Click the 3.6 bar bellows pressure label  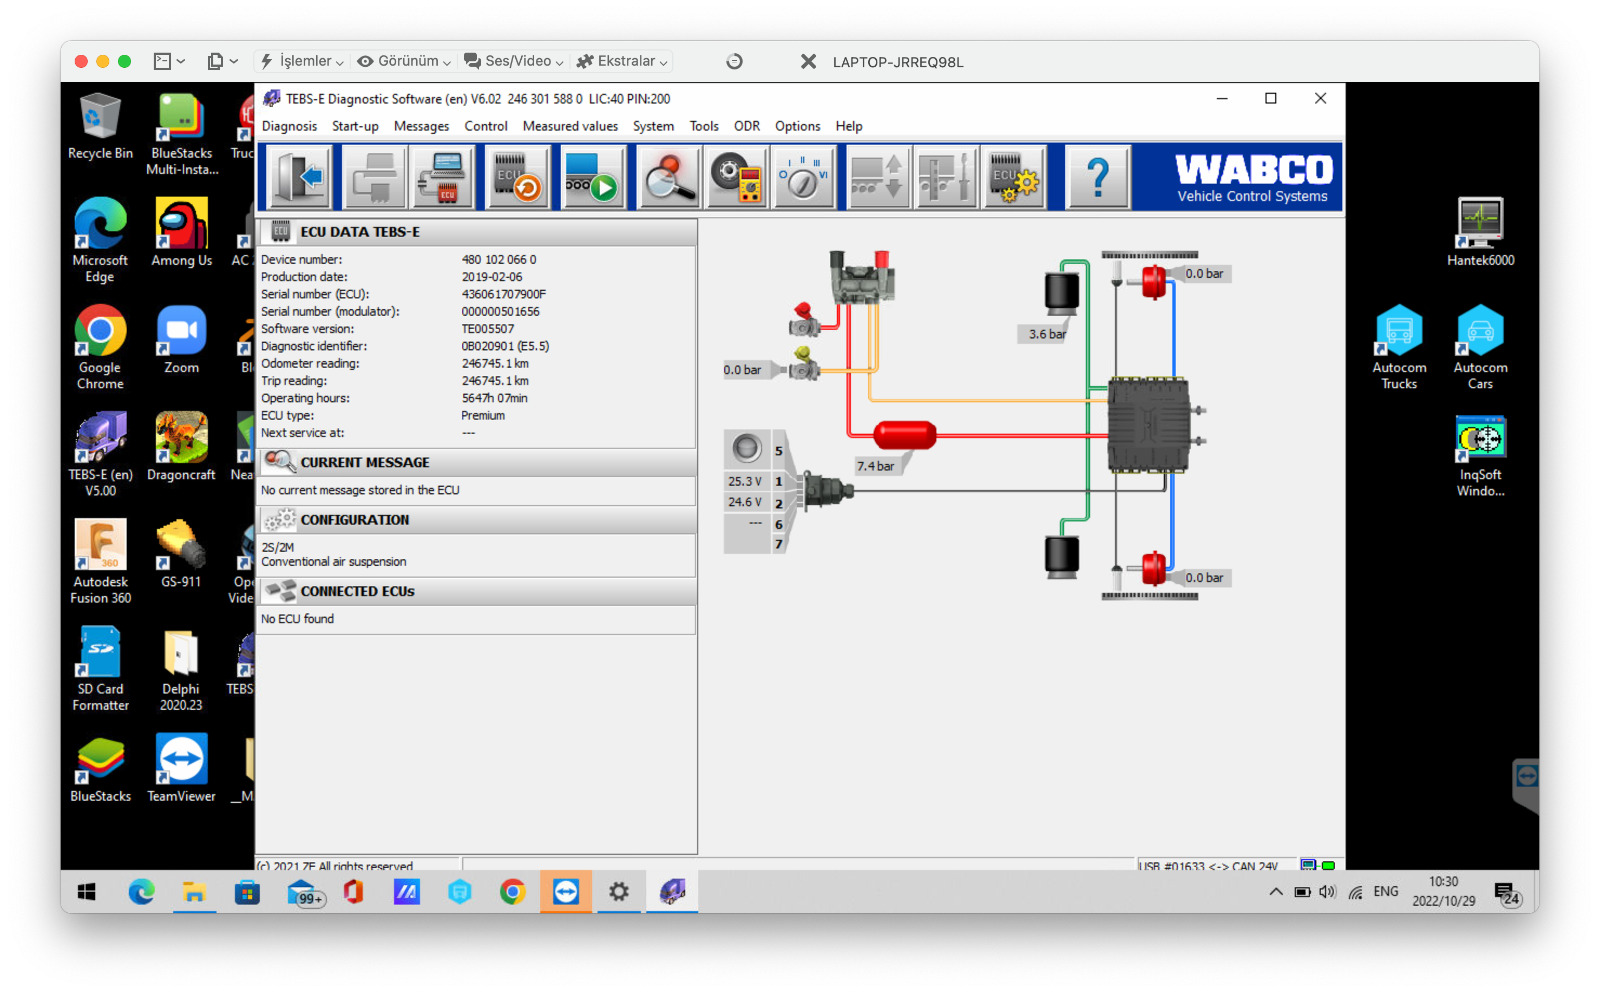click(1047, 334)
